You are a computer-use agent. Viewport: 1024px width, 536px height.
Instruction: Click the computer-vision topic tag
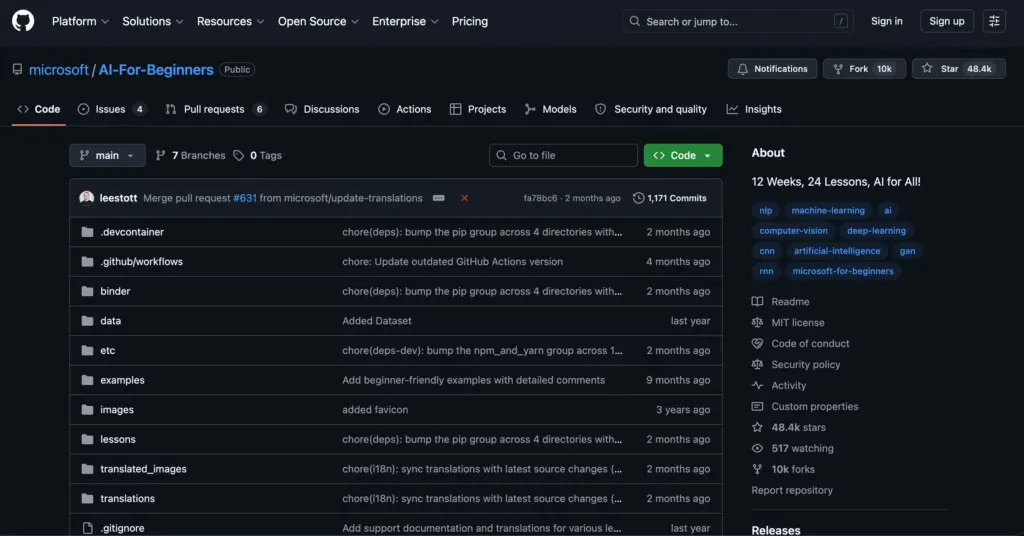pyautogui.click(x=793, y=230)
